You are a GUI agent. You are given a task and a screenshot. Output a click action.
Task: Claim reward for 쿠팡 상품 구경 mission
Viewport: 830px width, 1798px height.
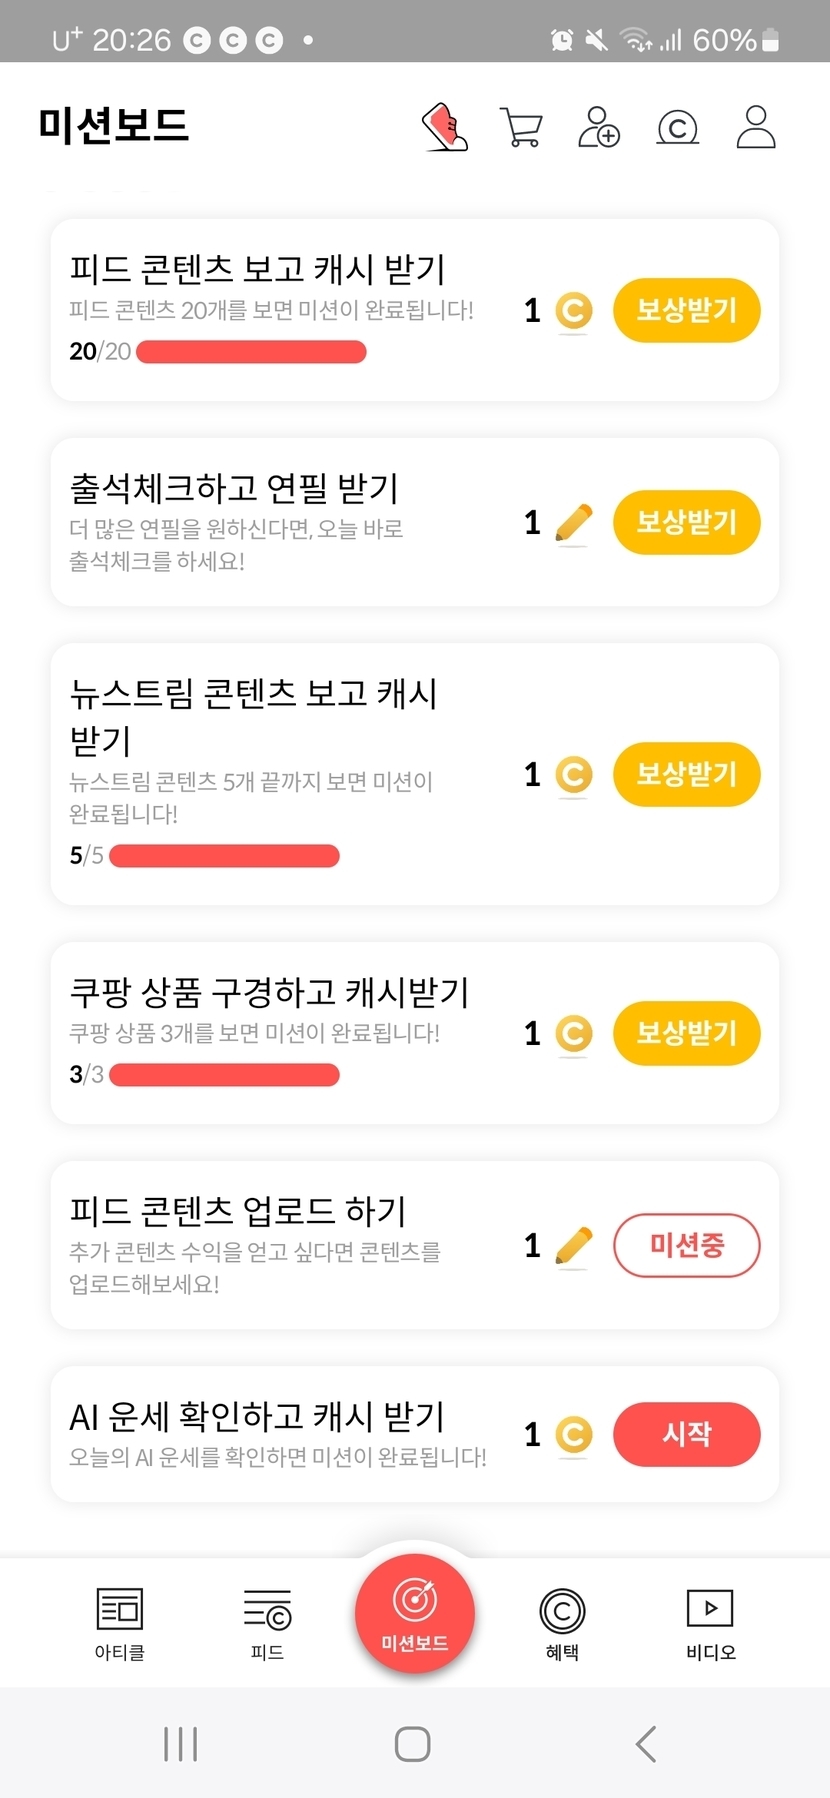(686, 1033)
